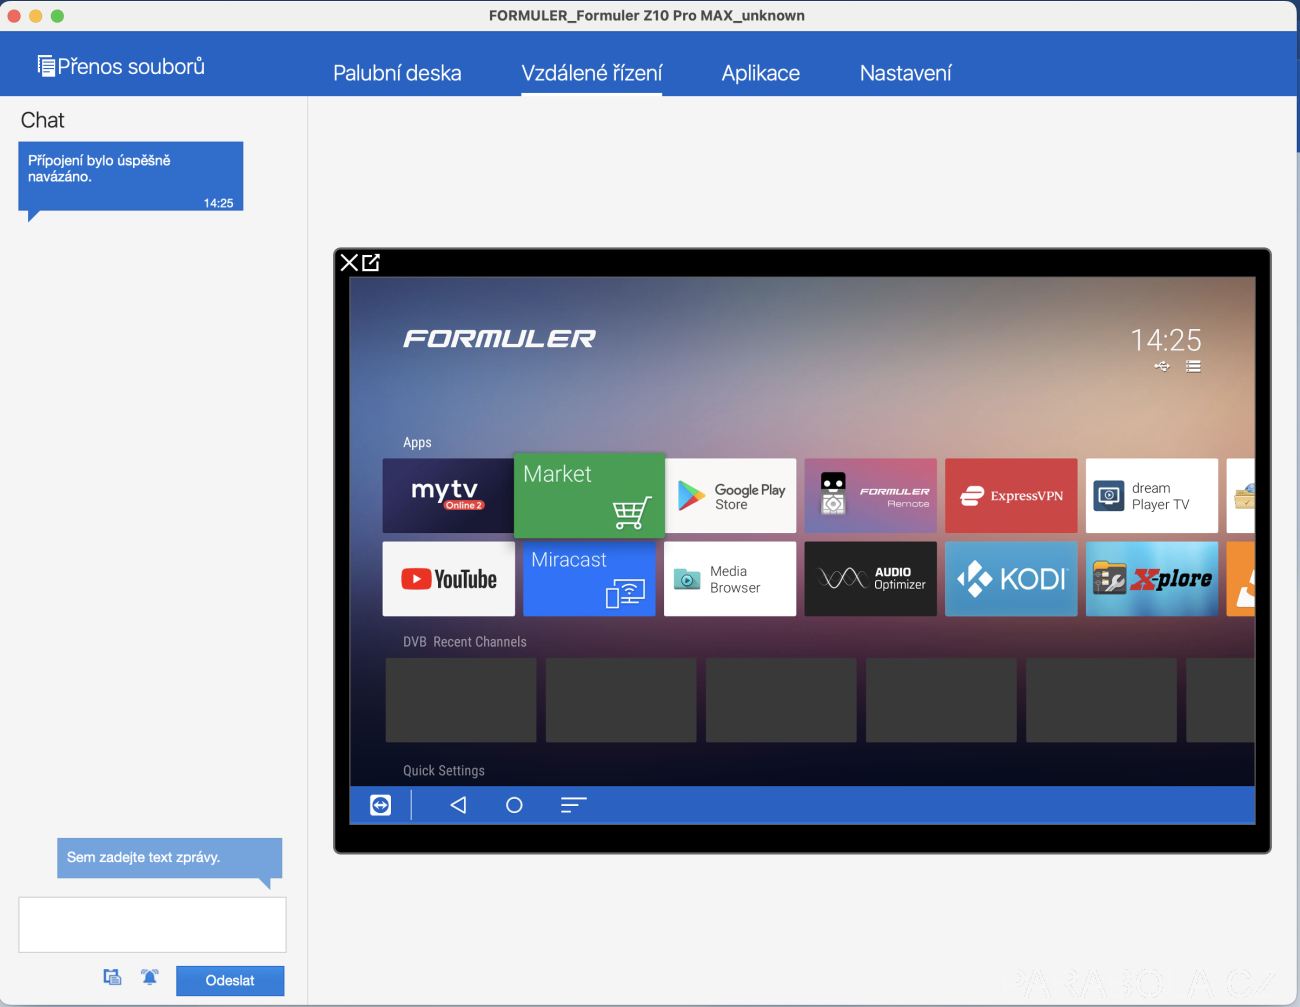This screenshot has width=1300, height=1007.
Task: Switch to Aplikace tab
Action: point(761,73)
